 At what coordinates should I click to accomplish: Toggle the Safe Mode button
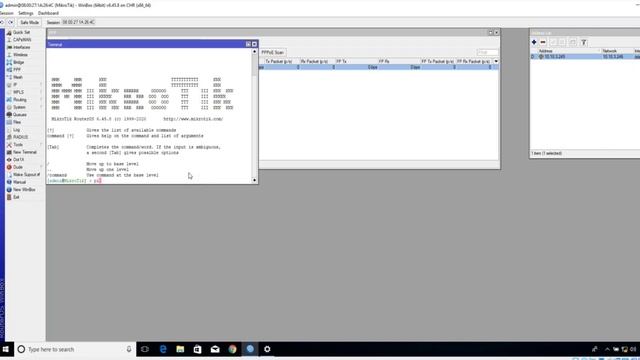[x=29, y=22]
